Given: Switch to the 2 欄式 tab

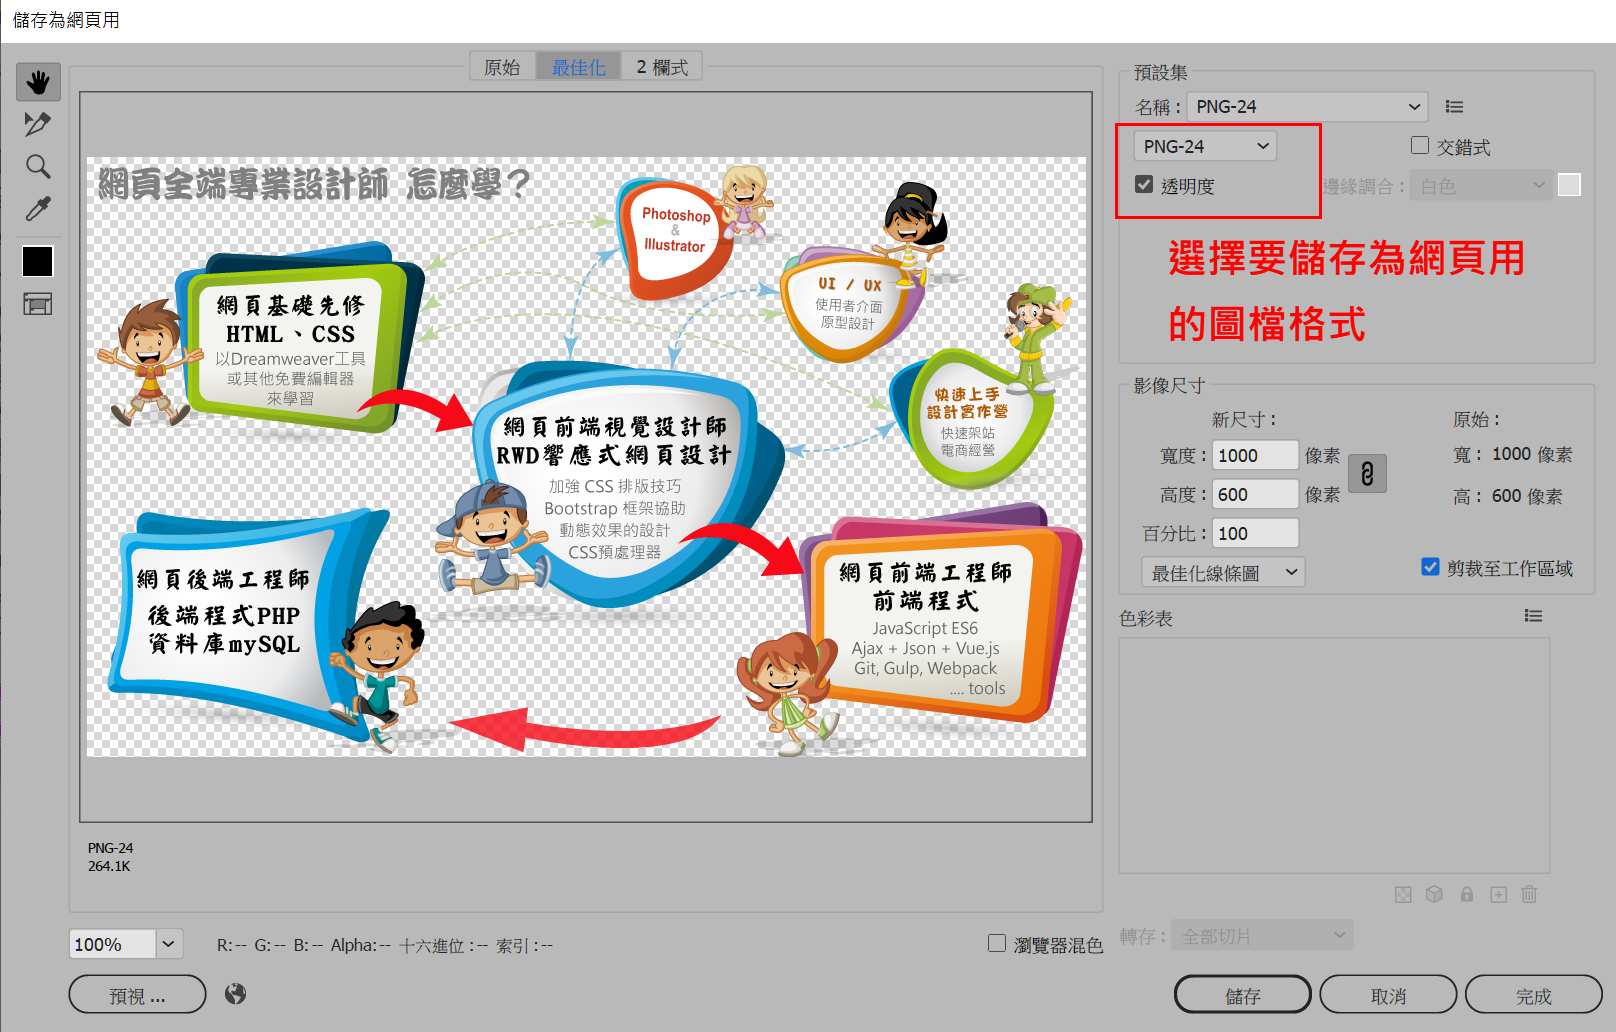Looking at the screenshot, I should (x=662, y=67).
